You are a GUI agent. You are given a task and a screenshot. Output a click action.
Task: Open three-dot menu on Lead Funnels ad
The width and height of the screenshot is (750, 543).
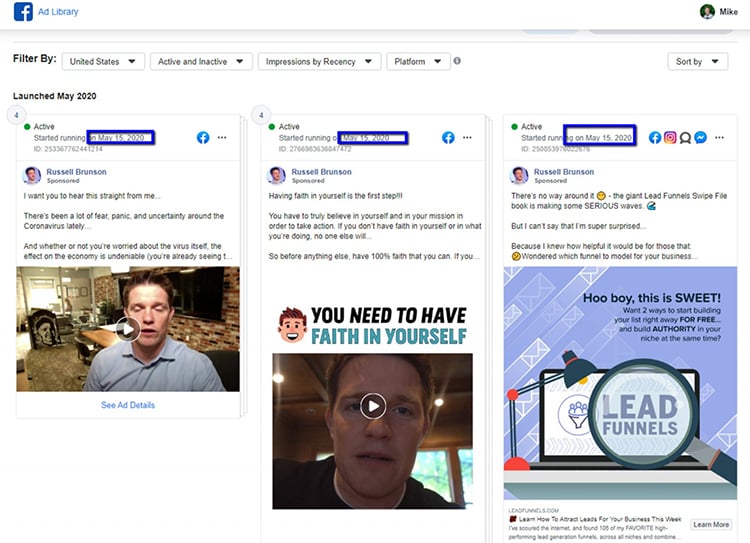pyautogui.click(x=719, y=138)
